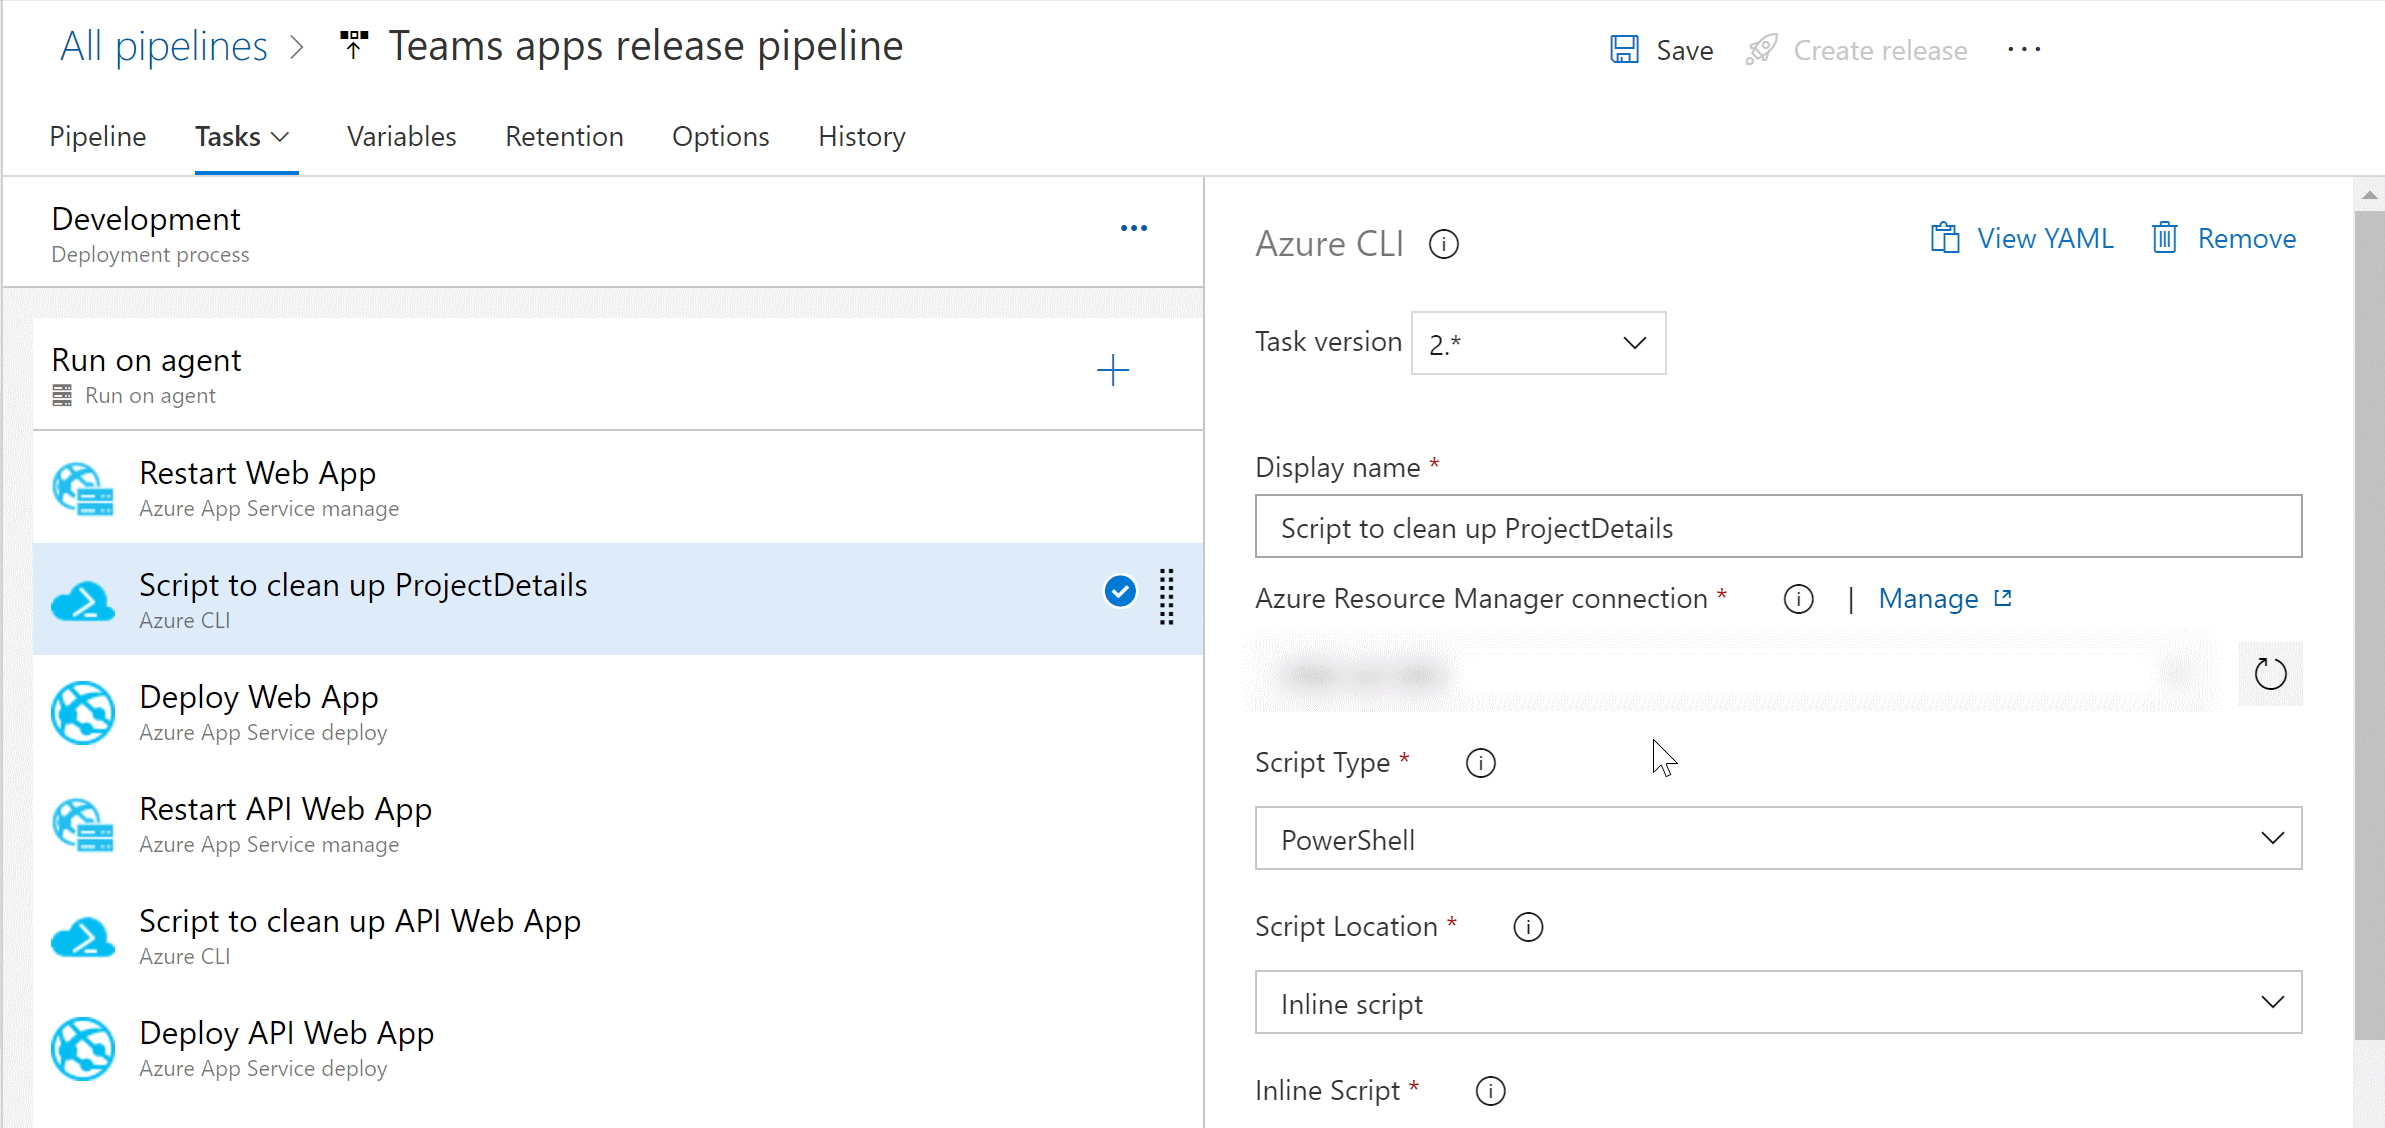The image size is (2385, 1128).
Task: Click the Deploy Web App task icon
Action: [x=83, y=712]
